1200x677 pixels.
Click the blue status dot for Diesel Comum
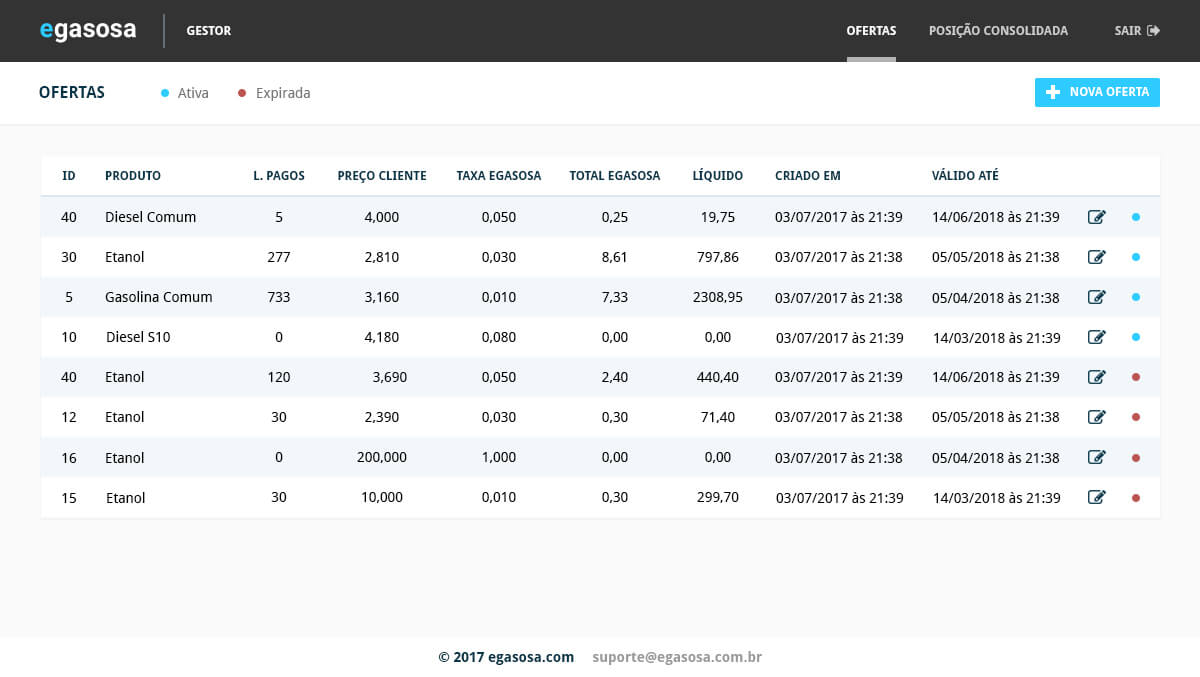coord(1136,217)
